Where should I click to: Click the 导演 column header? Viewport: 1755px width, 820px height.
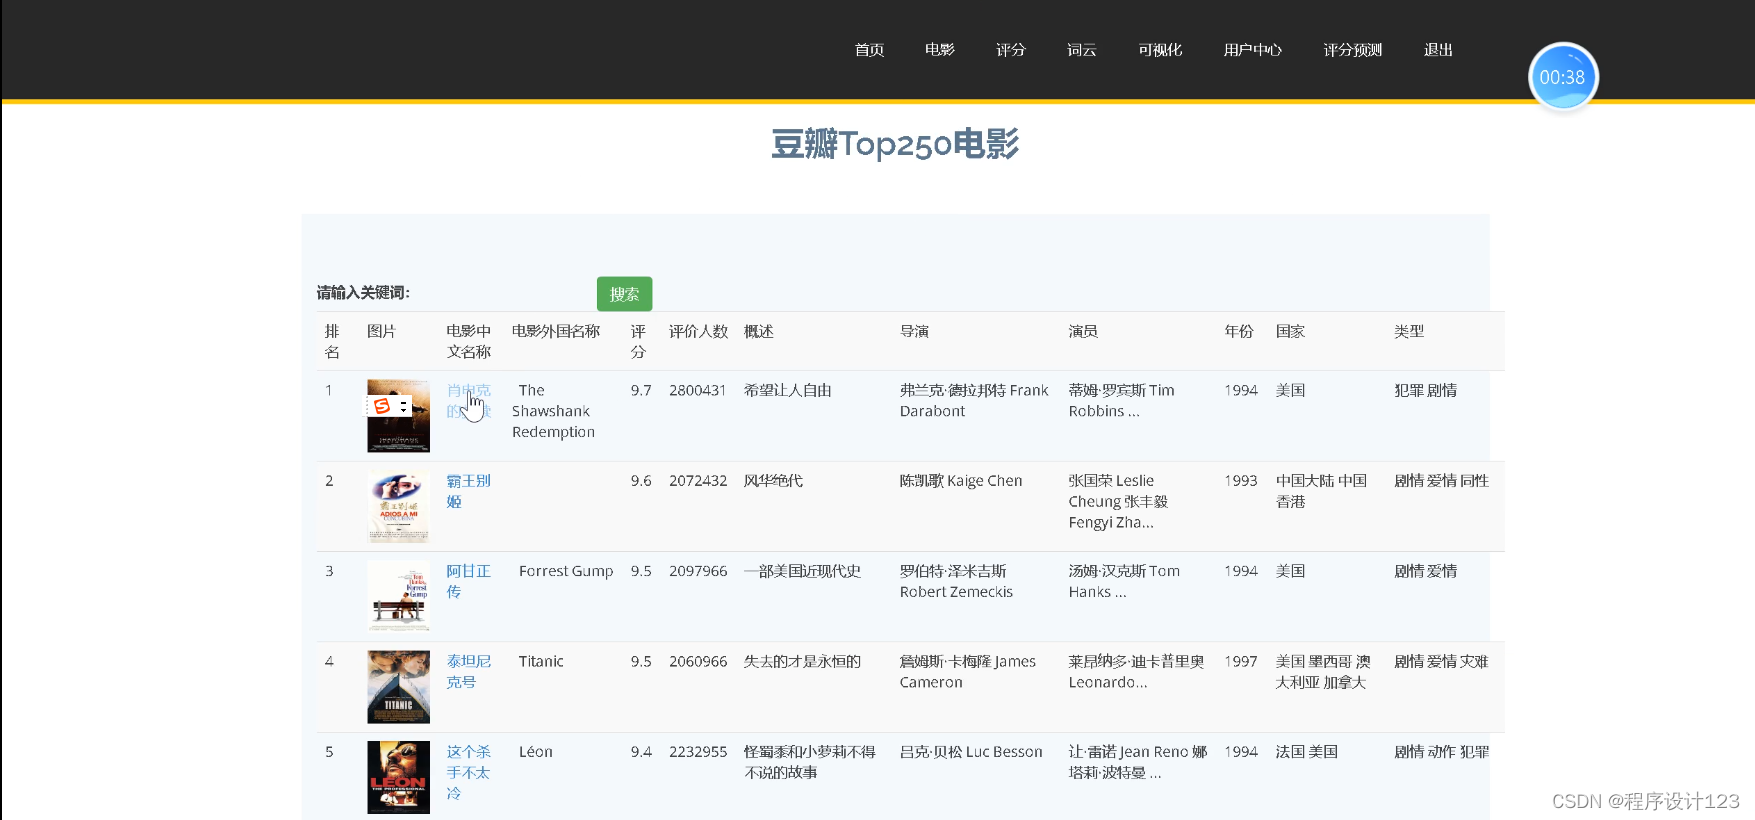point(914,331)
